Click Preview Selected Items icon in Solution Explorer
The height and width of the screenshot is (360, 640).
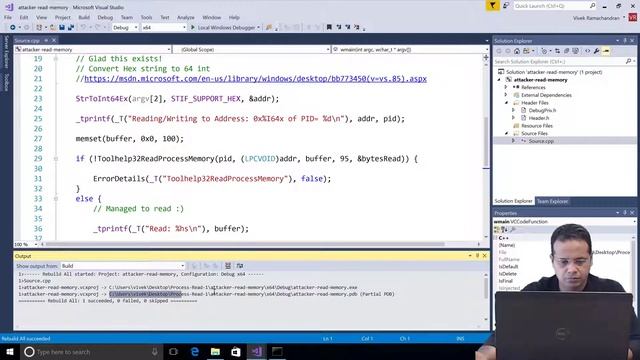click(x=606, y=51)
